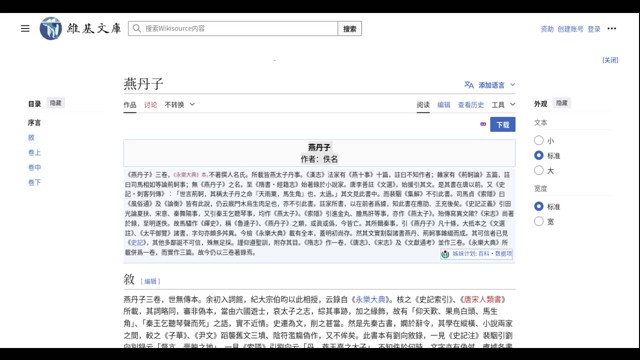The width and height of the screenshot is (640, 360).
Task: Jump to 序言 in contents
Action: (x=34, y=122)
